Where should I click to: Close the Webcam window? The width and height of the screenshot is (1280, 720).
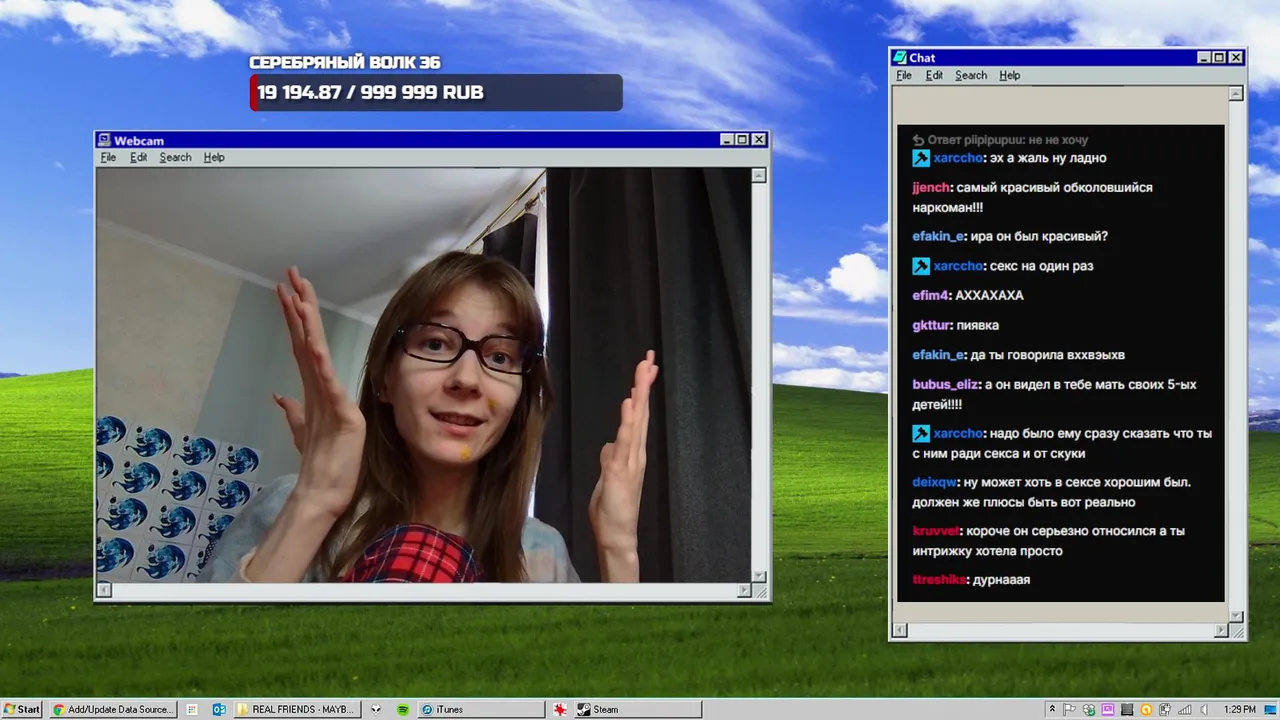[x=759, y=140]
